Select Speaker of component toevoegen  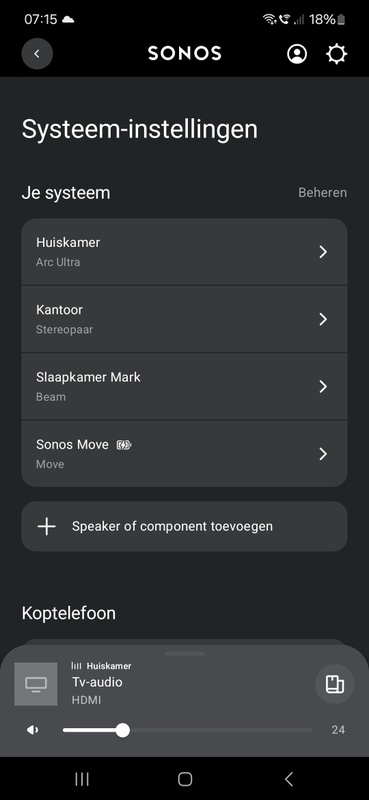click(x=184, y=526)
